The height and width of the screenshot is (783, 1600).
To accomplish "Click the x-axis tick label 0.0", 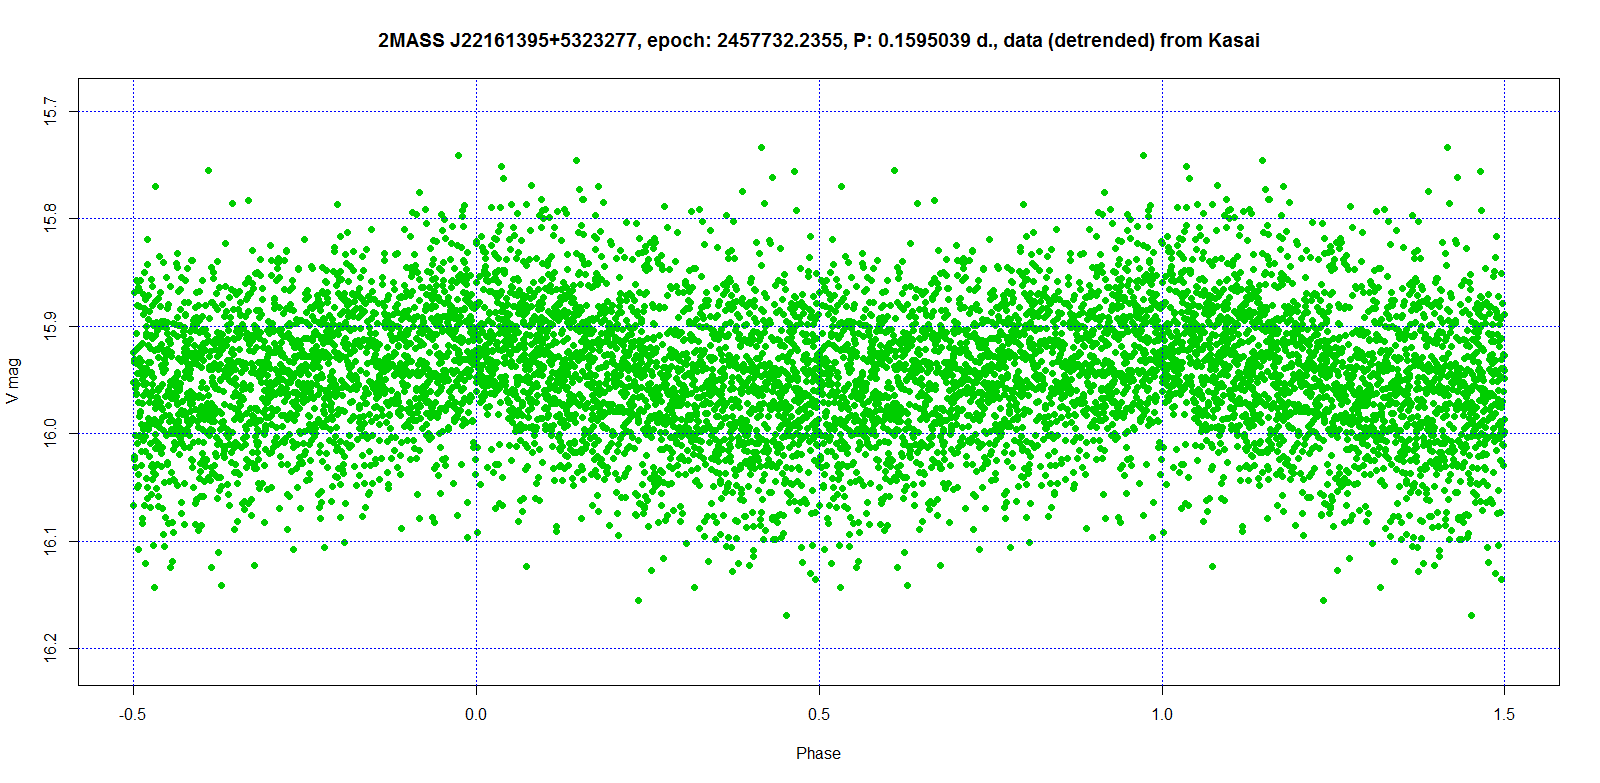I will coord(476,714).
